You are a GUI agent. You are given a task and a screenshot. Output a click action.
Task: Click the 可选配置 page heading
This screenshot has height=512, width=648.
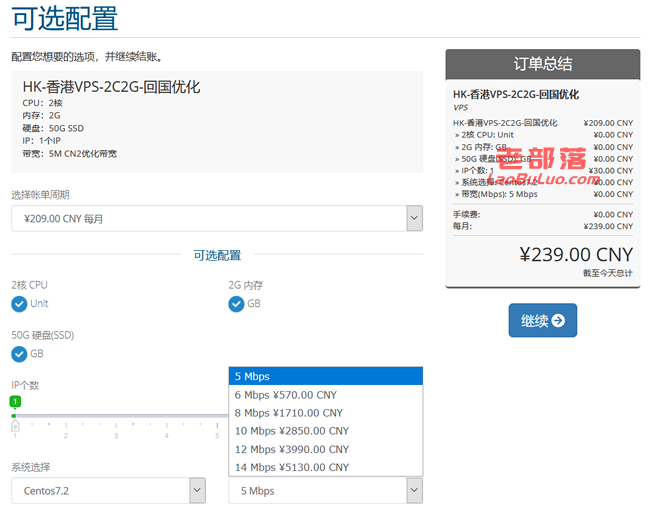pos(64,19)
